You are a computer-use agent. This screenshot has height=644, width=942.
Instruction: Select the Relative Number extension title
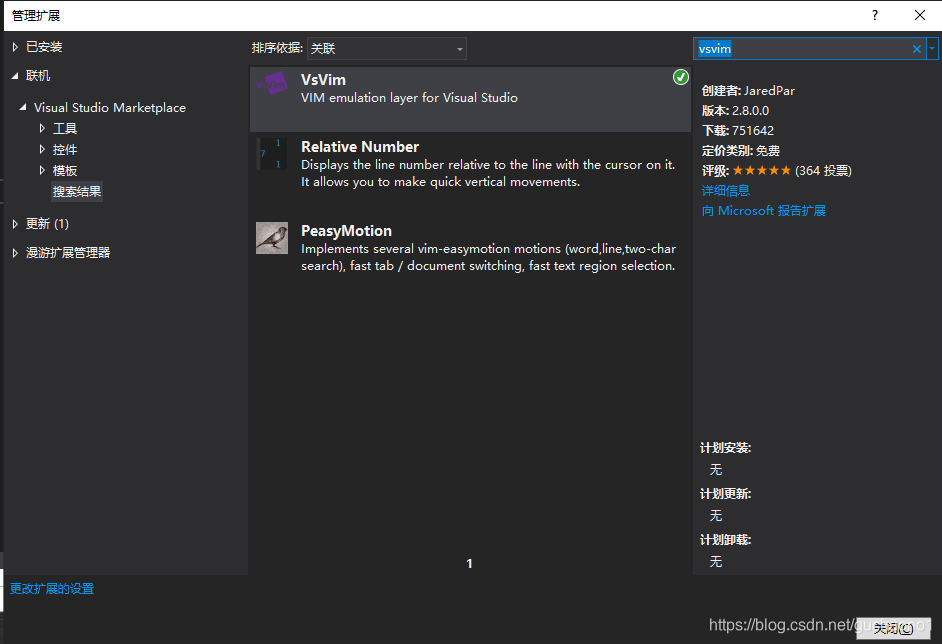coord(360,147)
